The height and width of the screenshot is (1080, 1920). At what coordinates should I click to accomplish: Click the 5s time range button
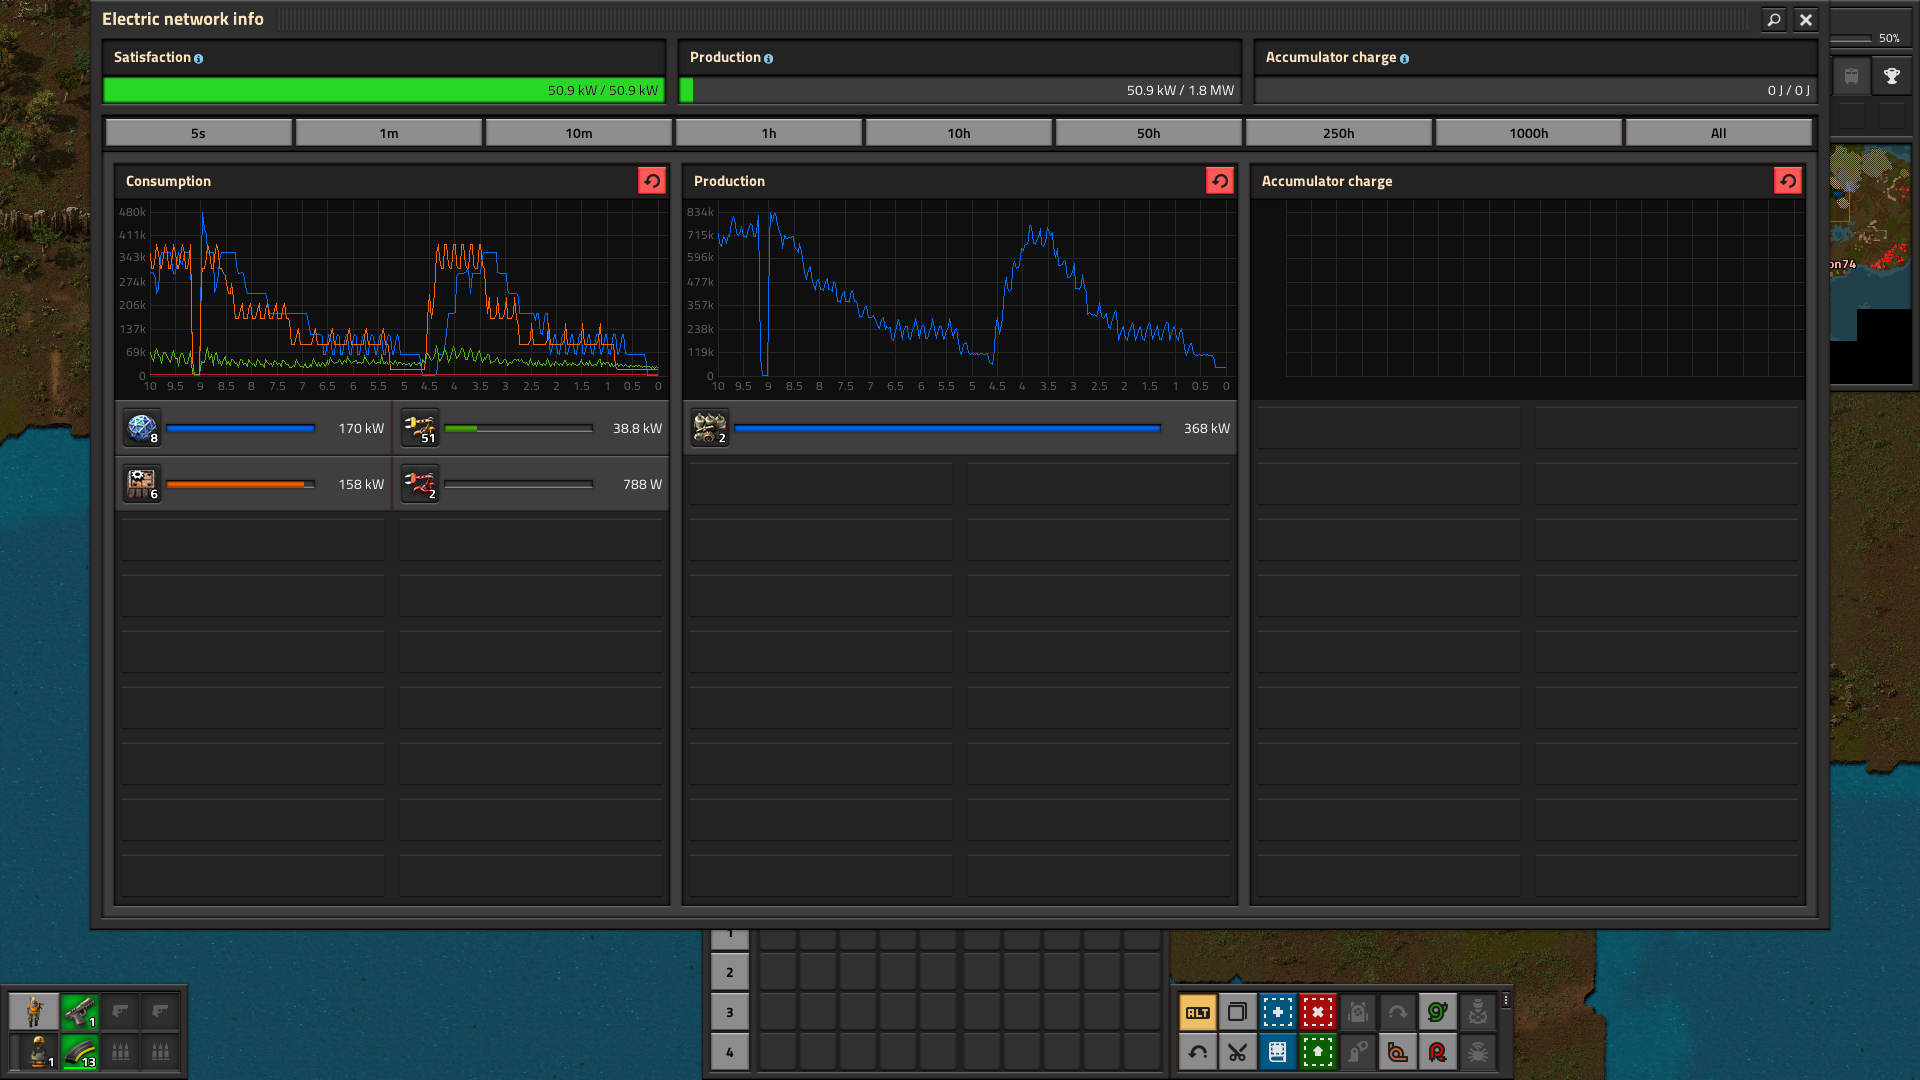[198, 133]
